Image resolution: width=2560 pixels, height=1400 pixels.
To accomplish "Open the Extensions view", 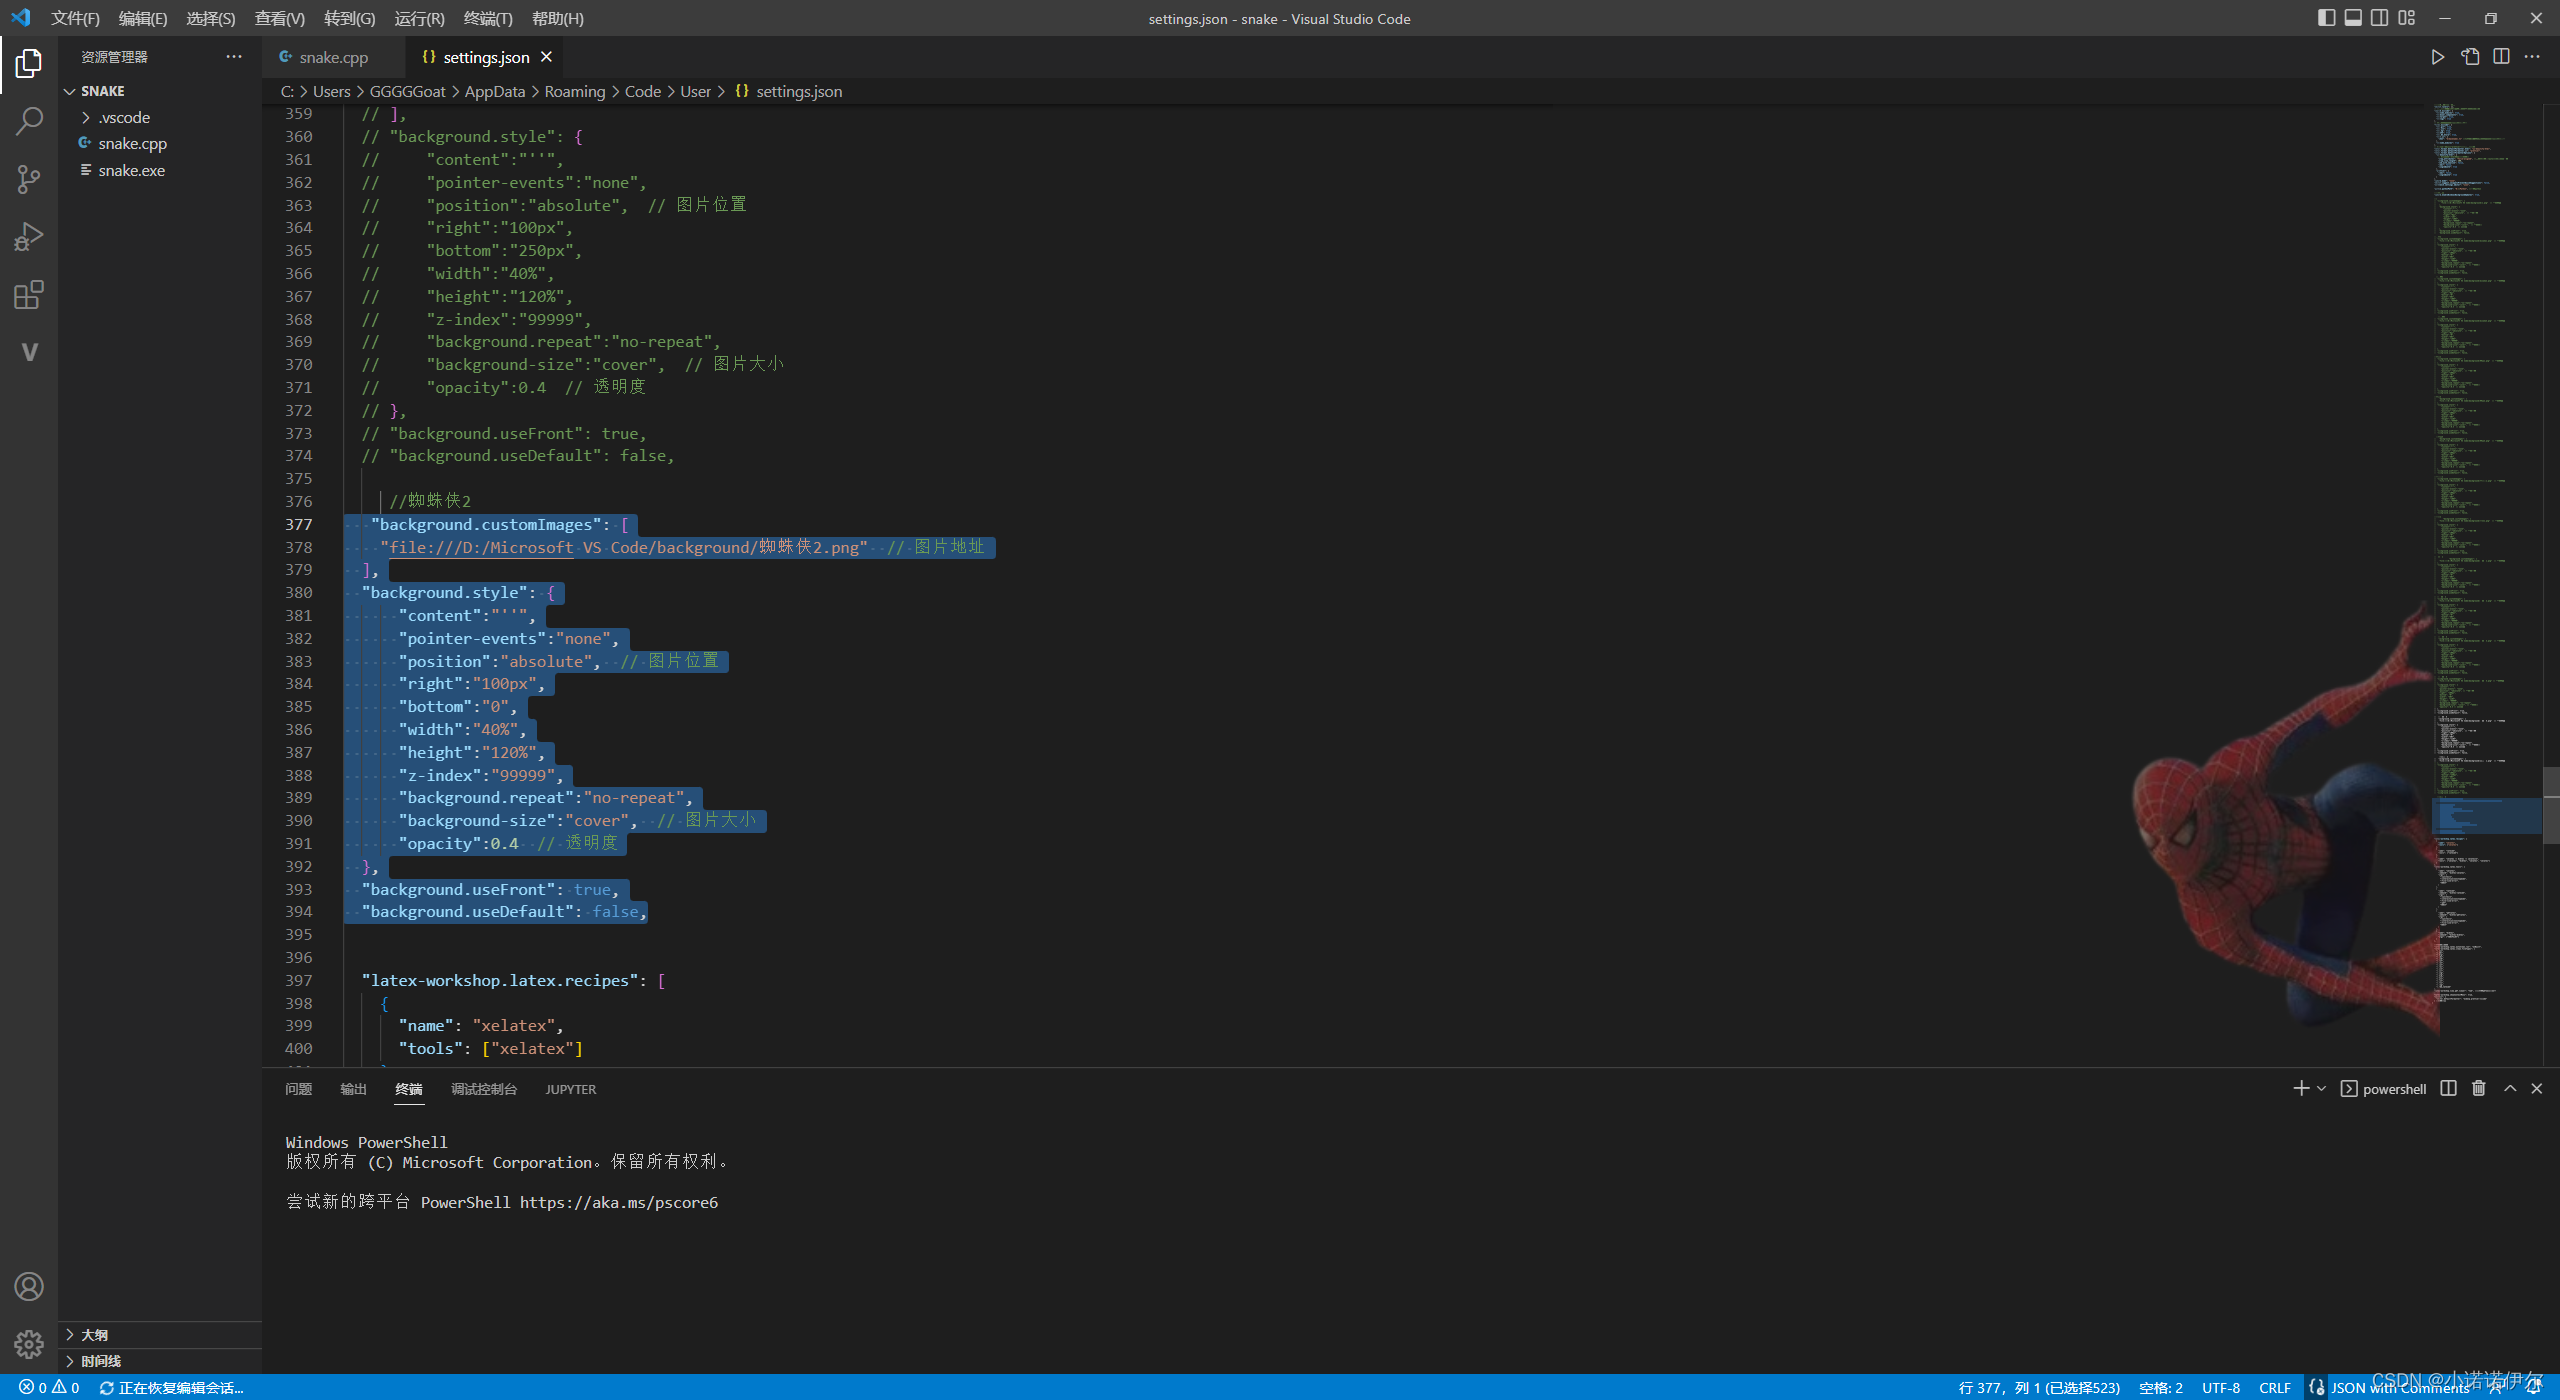I will click(x=29, y=294).
